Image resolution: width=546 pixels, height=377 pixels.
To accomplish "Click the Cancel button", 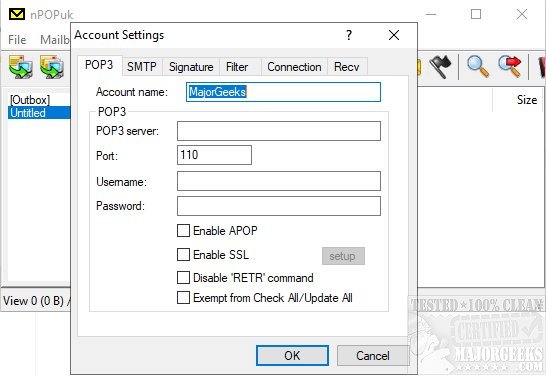I will point(373,355).
